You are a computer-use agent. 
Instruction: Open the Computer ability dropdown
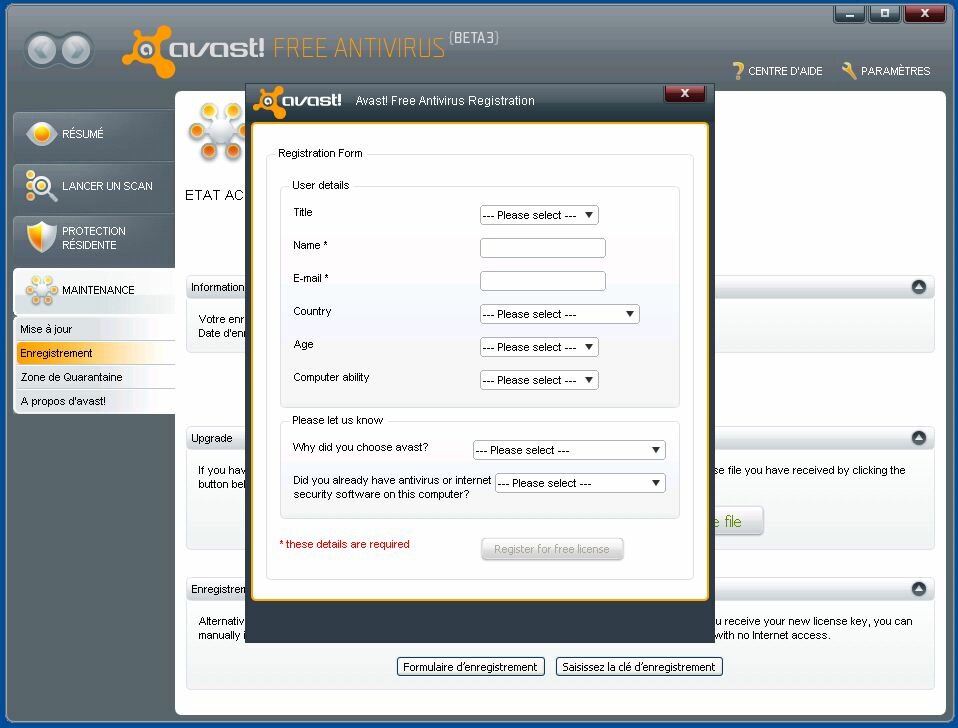[539, 380]
